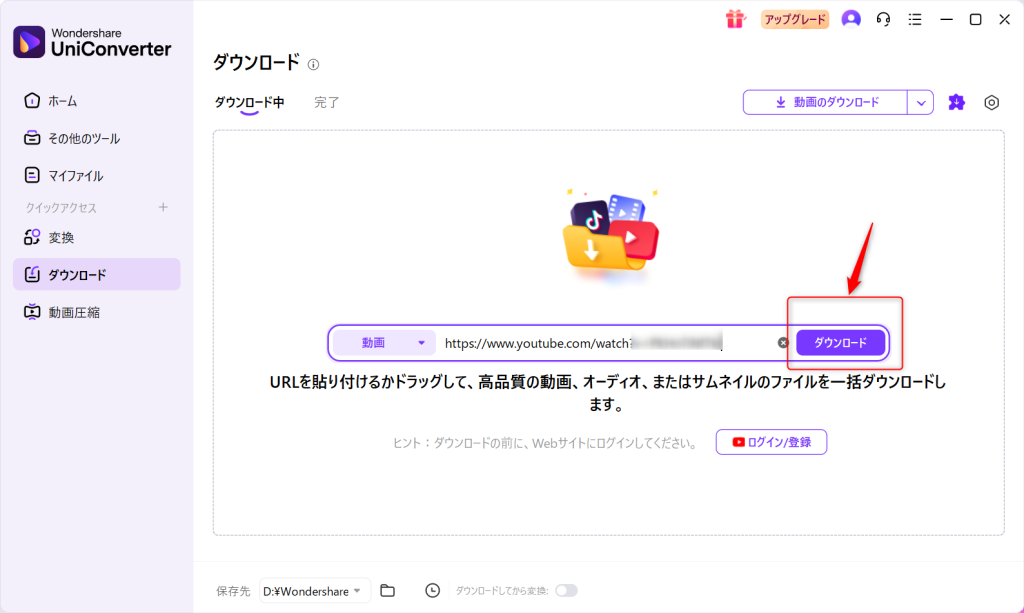
Task: Toggle ダウンロードしてから変換 switch
Action: click(566, 591)
